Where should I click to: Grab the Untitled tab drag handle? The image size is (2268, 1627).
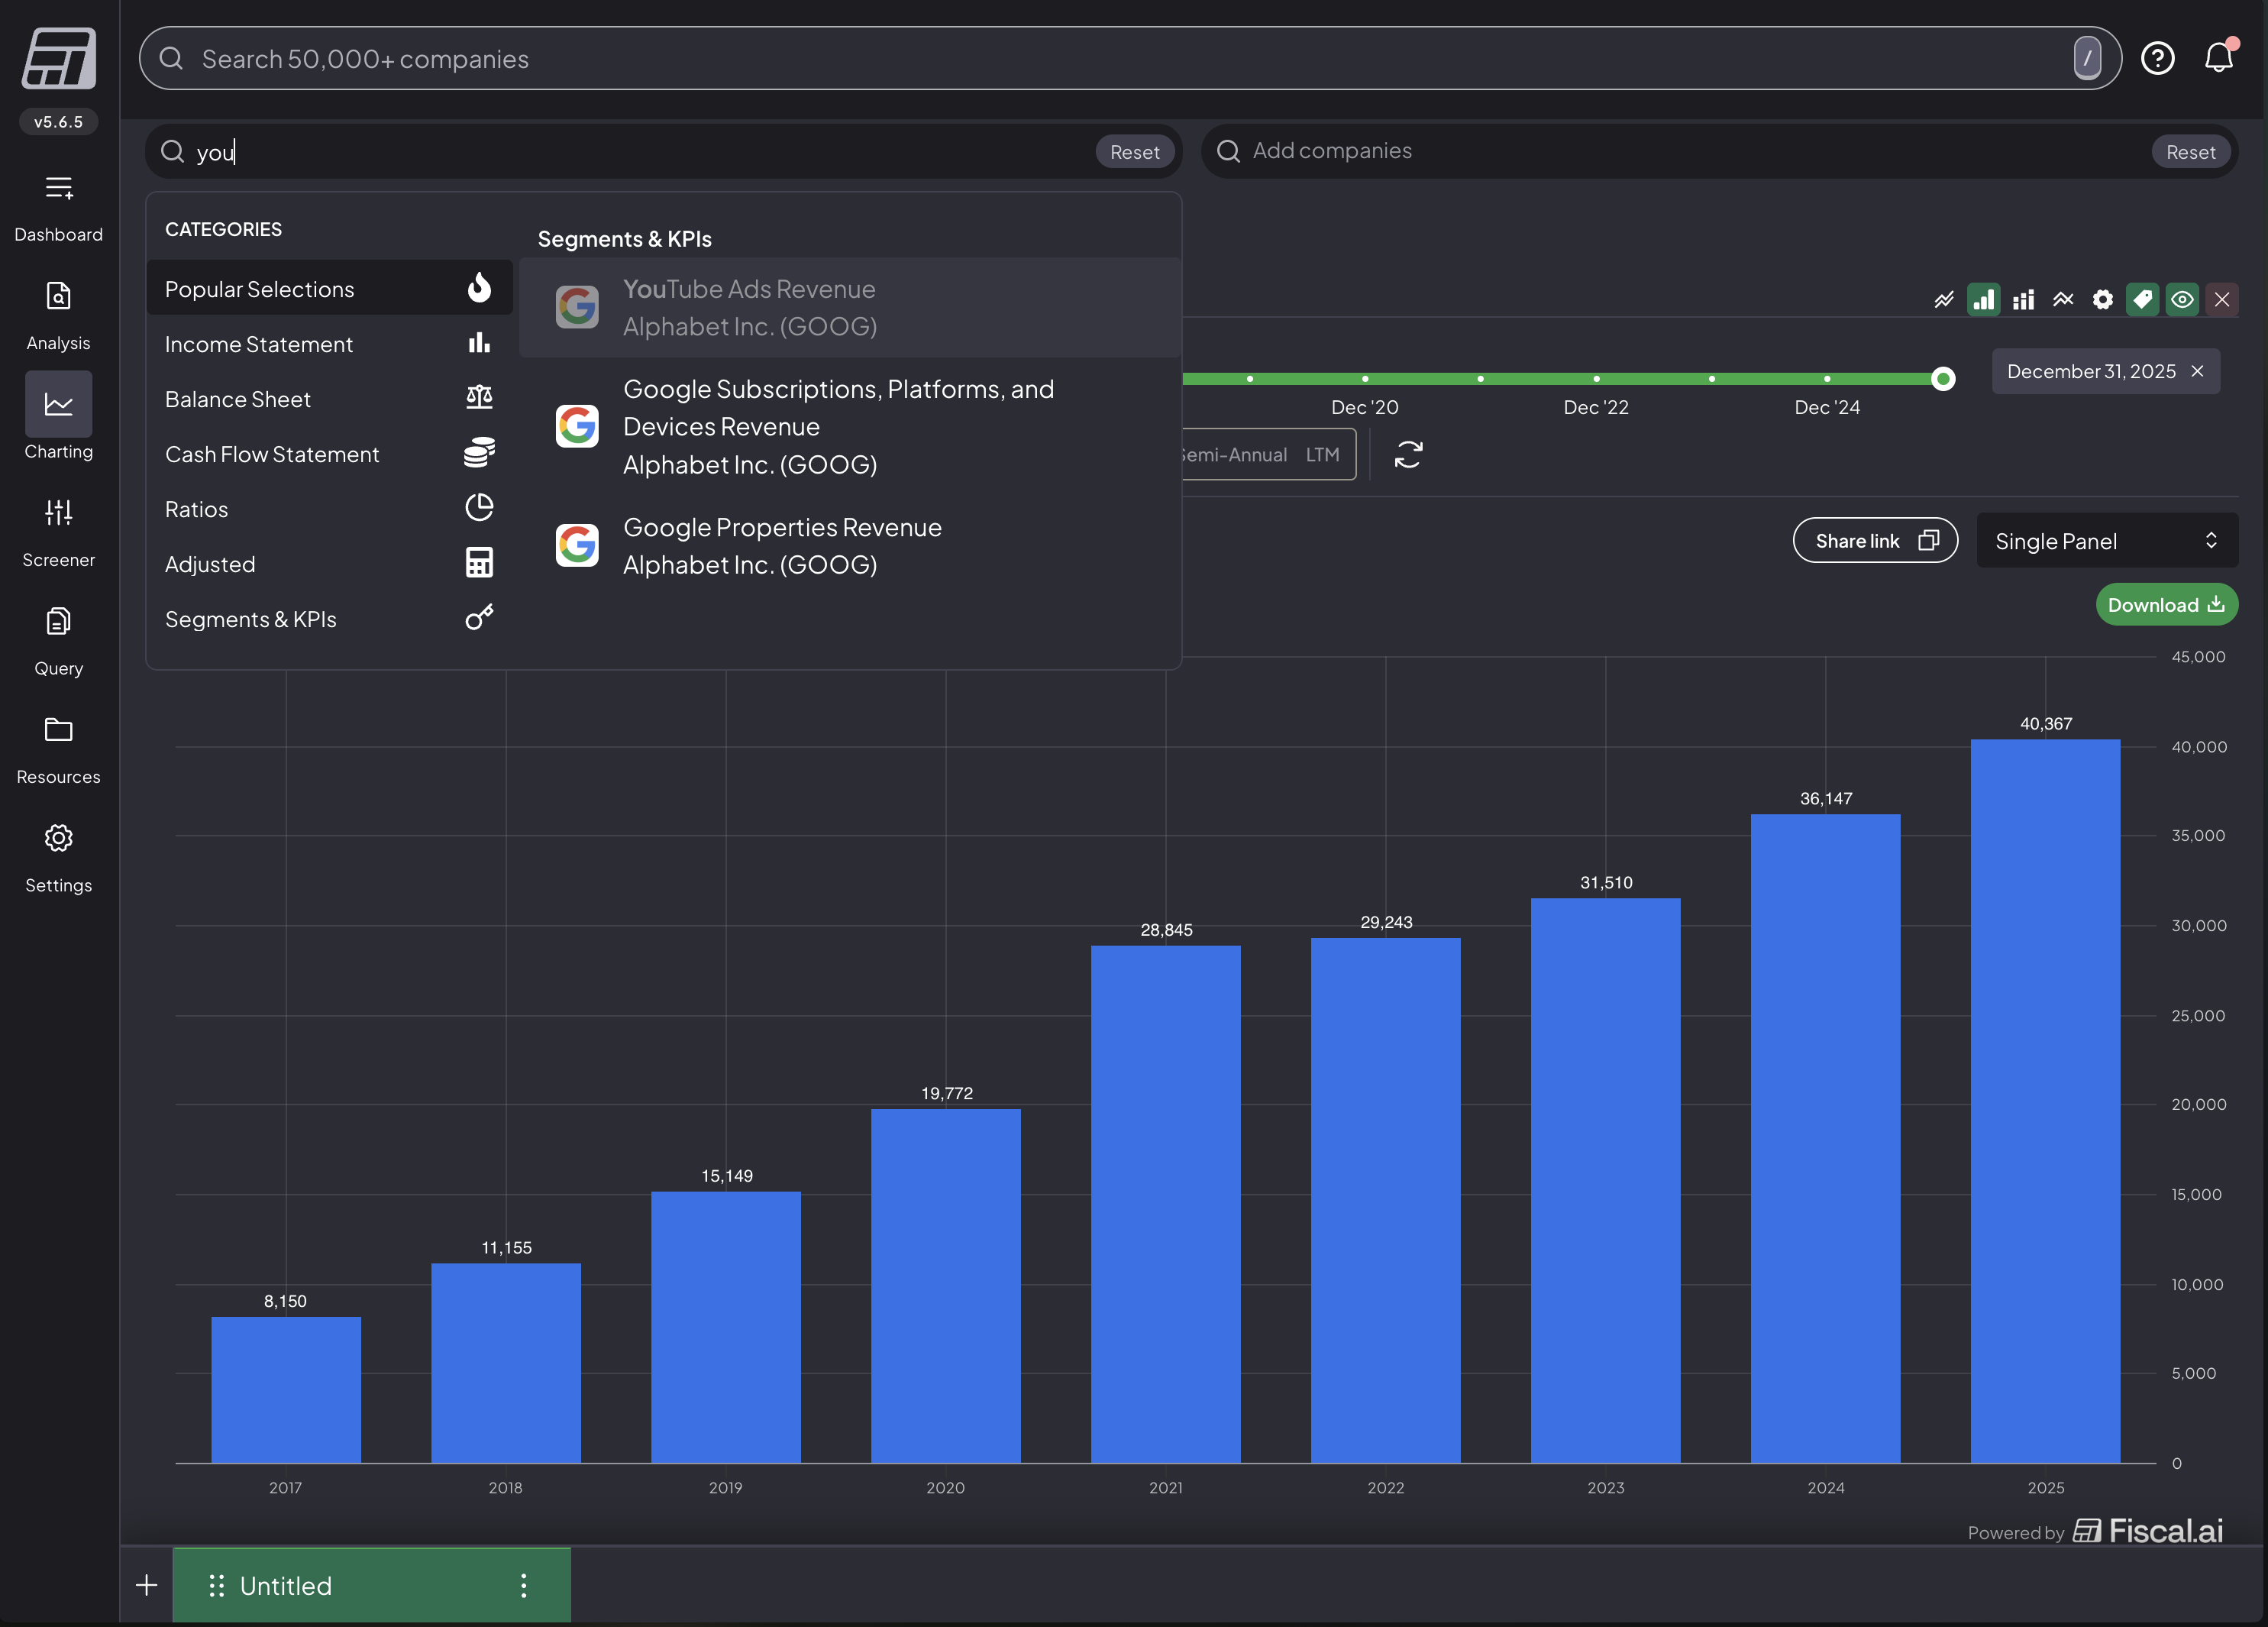click(216, 1585)
